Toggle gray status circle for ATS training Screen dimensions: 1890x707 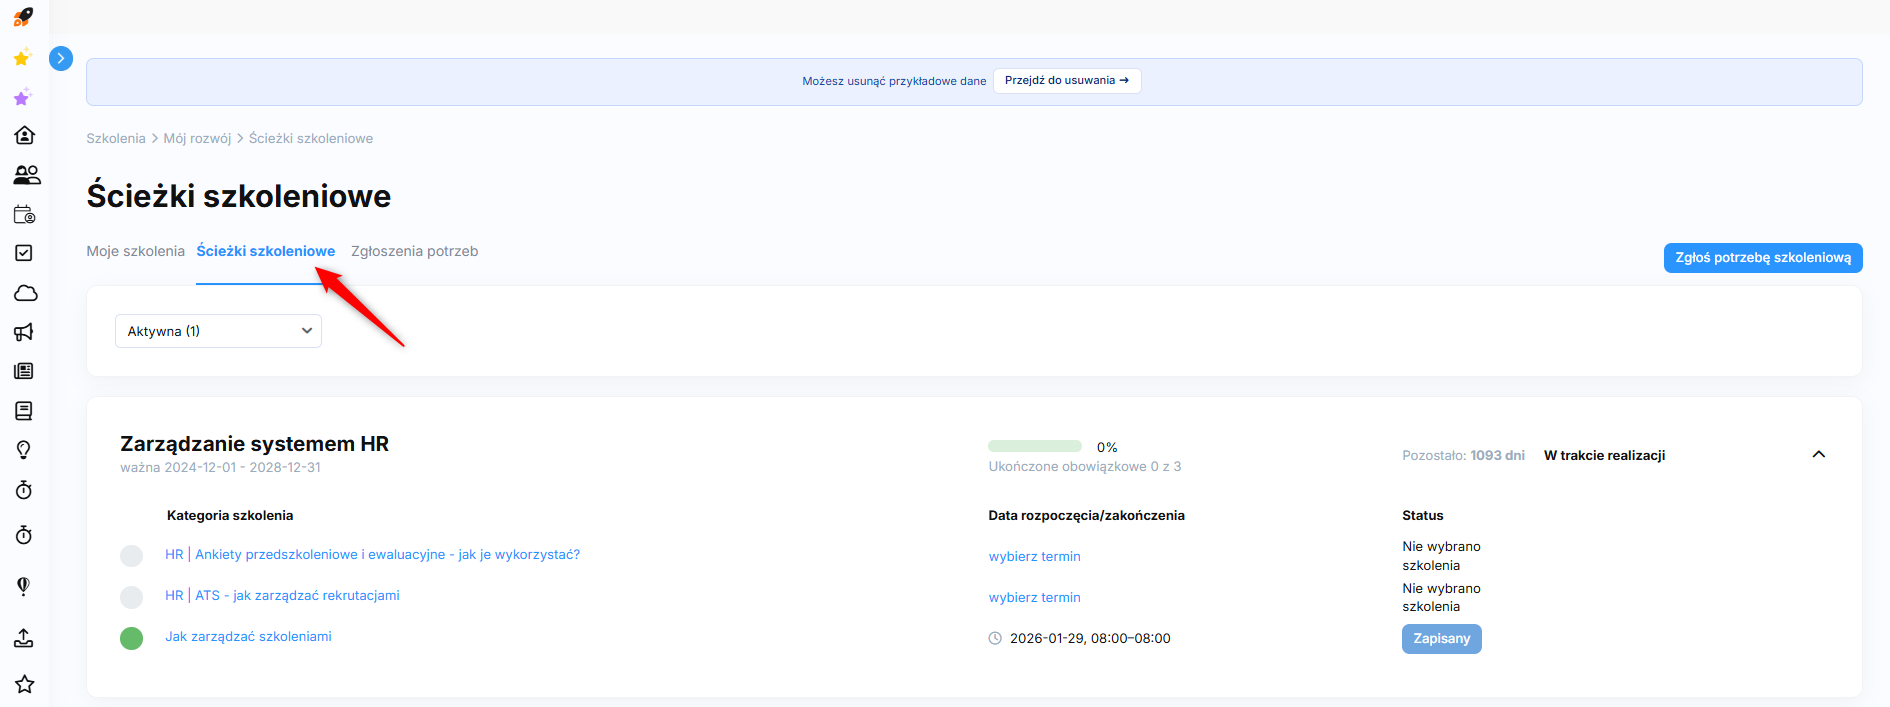pos(131,597)
